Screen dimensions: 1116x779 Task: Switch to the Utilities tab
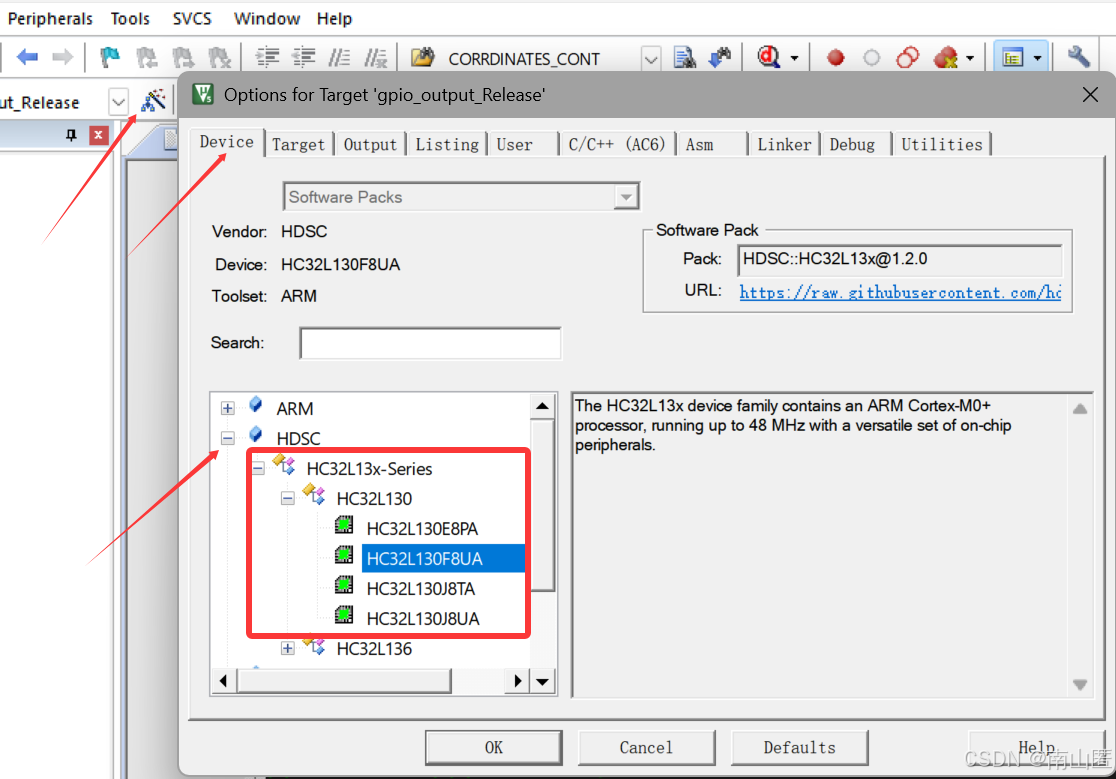942,144
